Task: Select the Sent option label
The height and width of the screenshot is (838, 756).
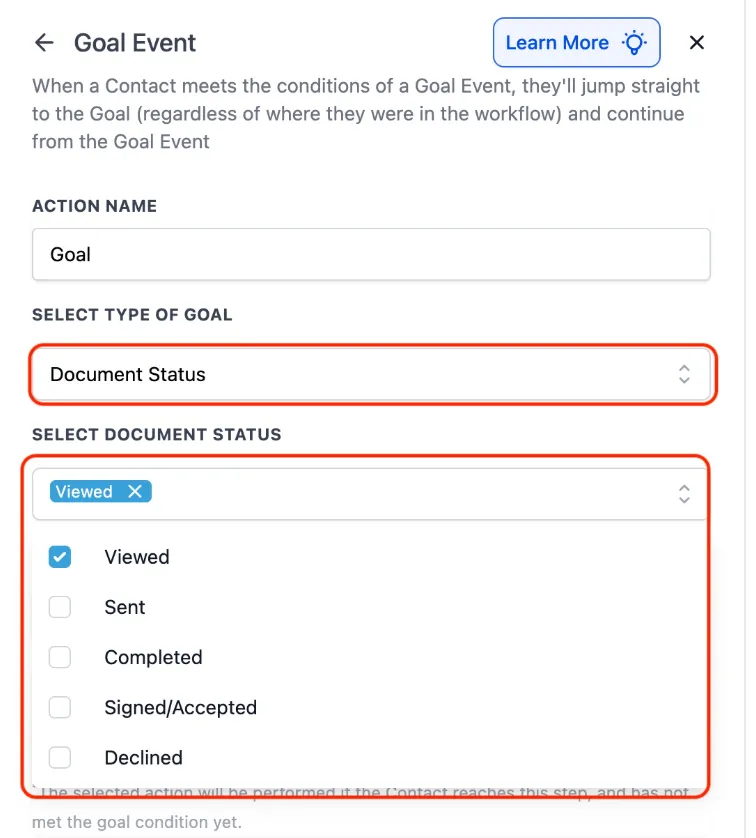Action: 124,607
